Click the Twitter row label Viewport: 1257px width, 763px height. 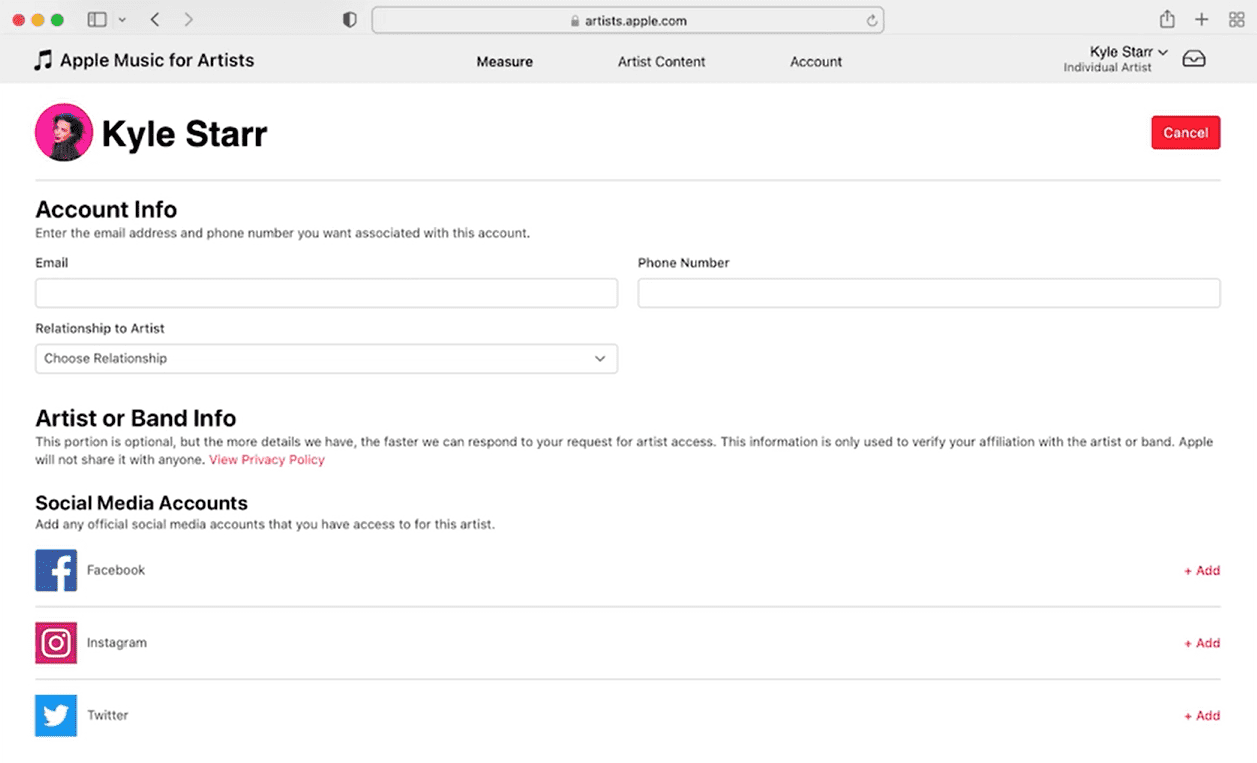tap(108, 716)
